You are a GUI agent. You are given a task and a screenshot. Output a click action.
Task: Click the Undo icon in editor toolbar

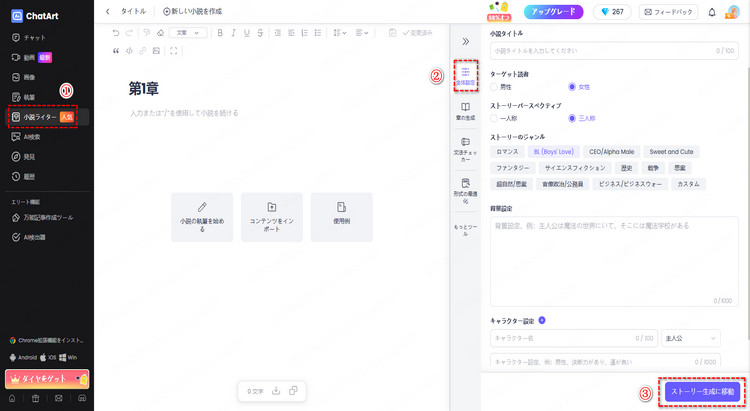tap(115, 33)
